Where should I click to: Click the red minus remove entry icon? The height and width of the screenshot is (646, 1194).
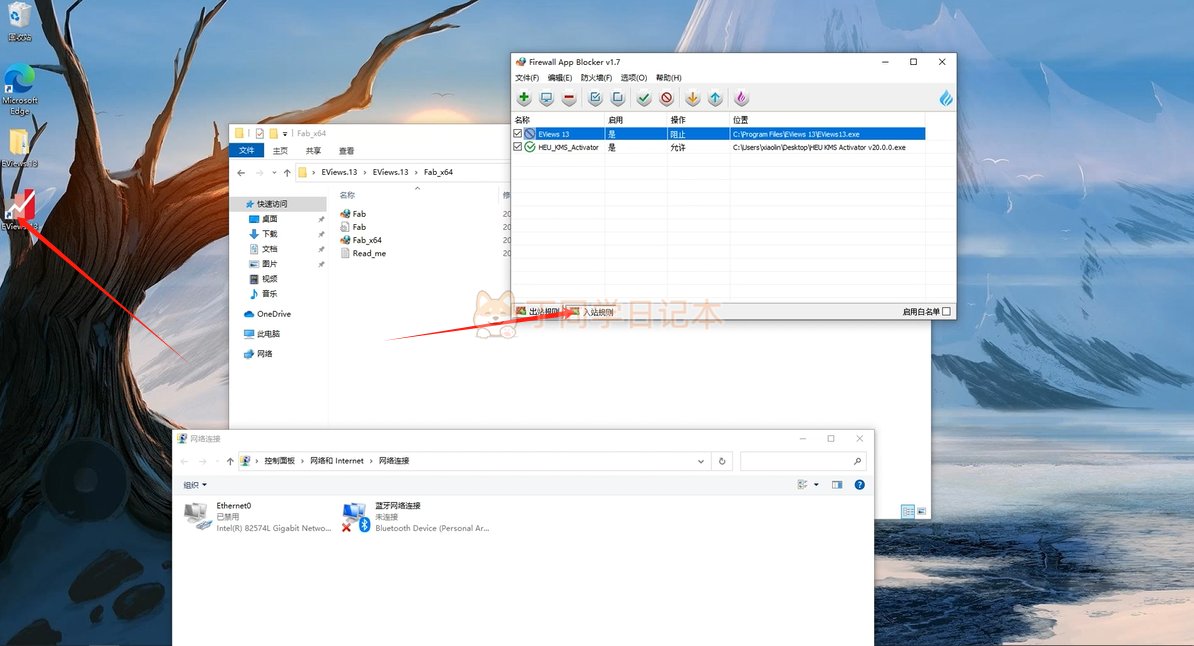pyautogui.click(x=569, y=98)
